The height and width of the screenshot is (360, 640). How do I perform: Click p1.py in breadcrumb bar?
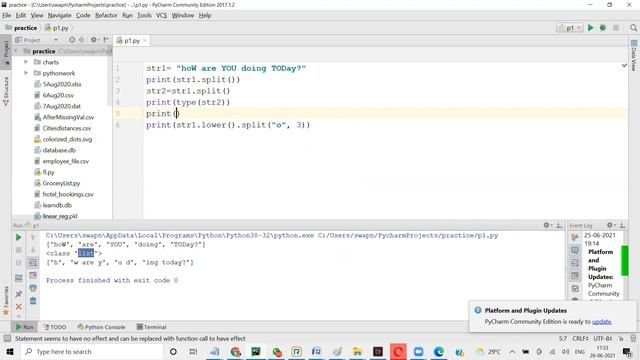pyautogui.click(x=57, y=28)
